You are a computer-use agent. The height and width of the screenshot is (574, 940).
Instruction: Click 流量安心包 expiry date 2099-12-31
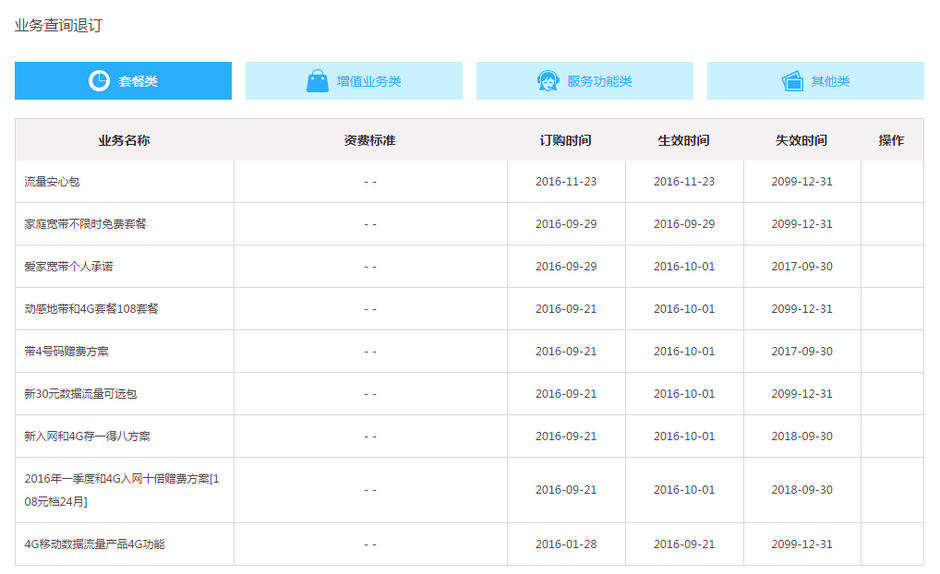802,182
